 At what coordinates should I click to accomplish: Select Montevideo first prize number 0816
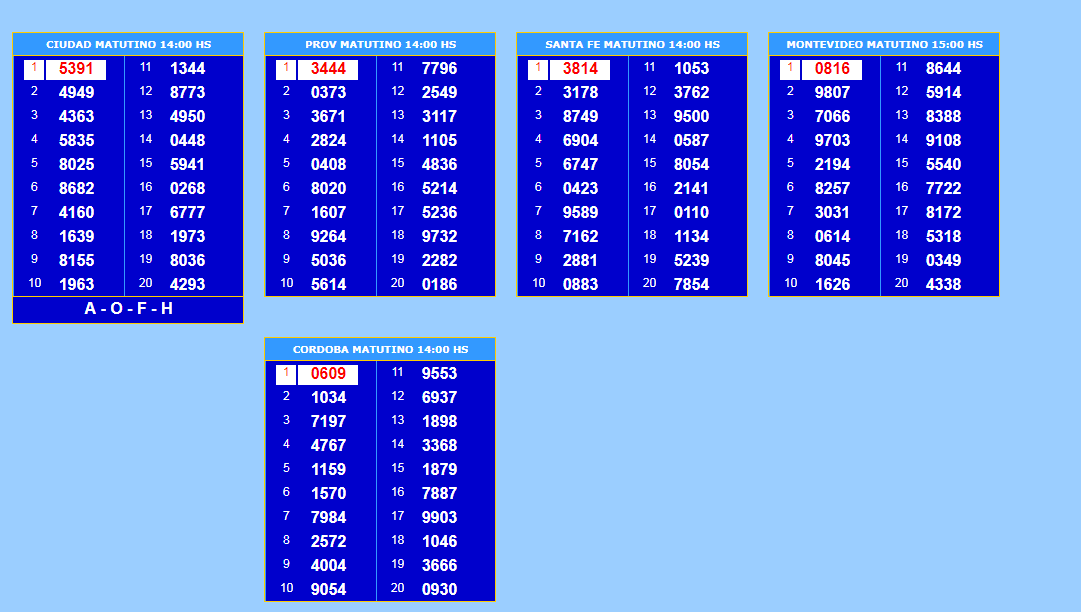(x=832, y=69)
